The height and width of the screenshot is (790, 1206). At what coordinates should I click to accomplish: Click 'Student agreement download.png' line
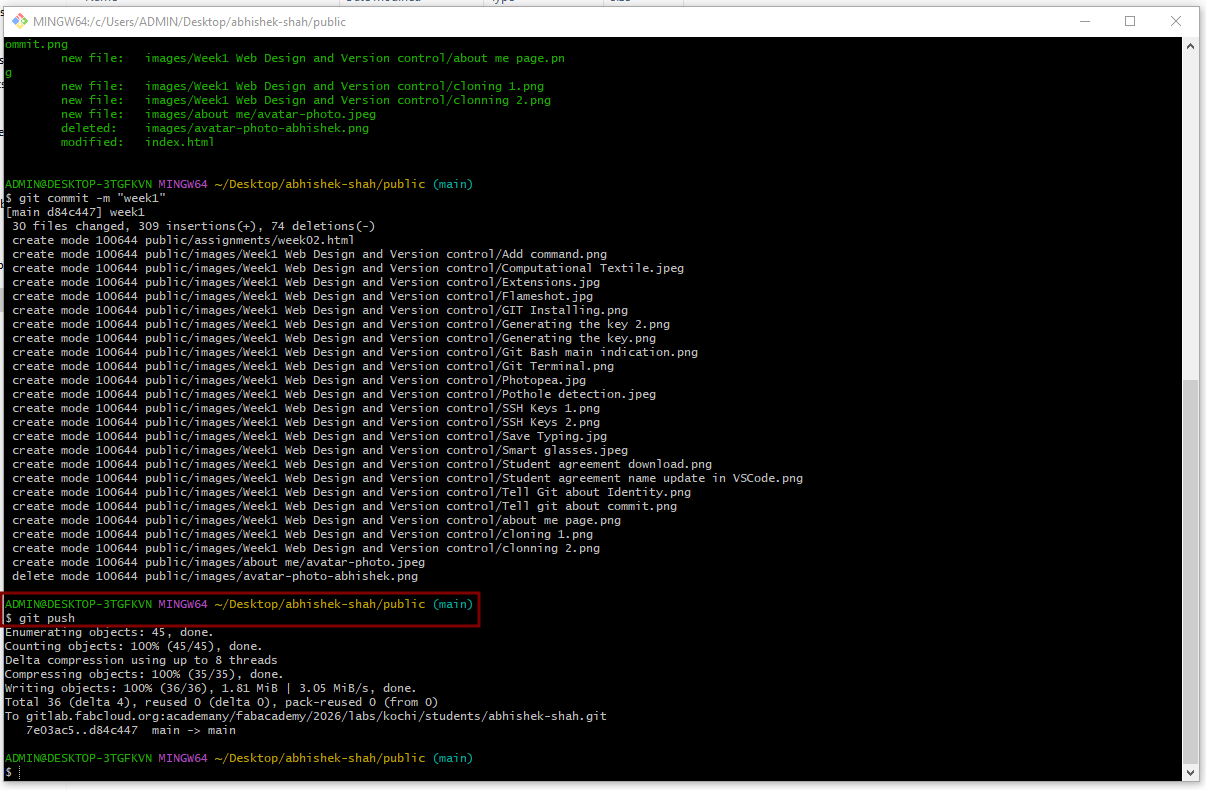pos(362,464)
